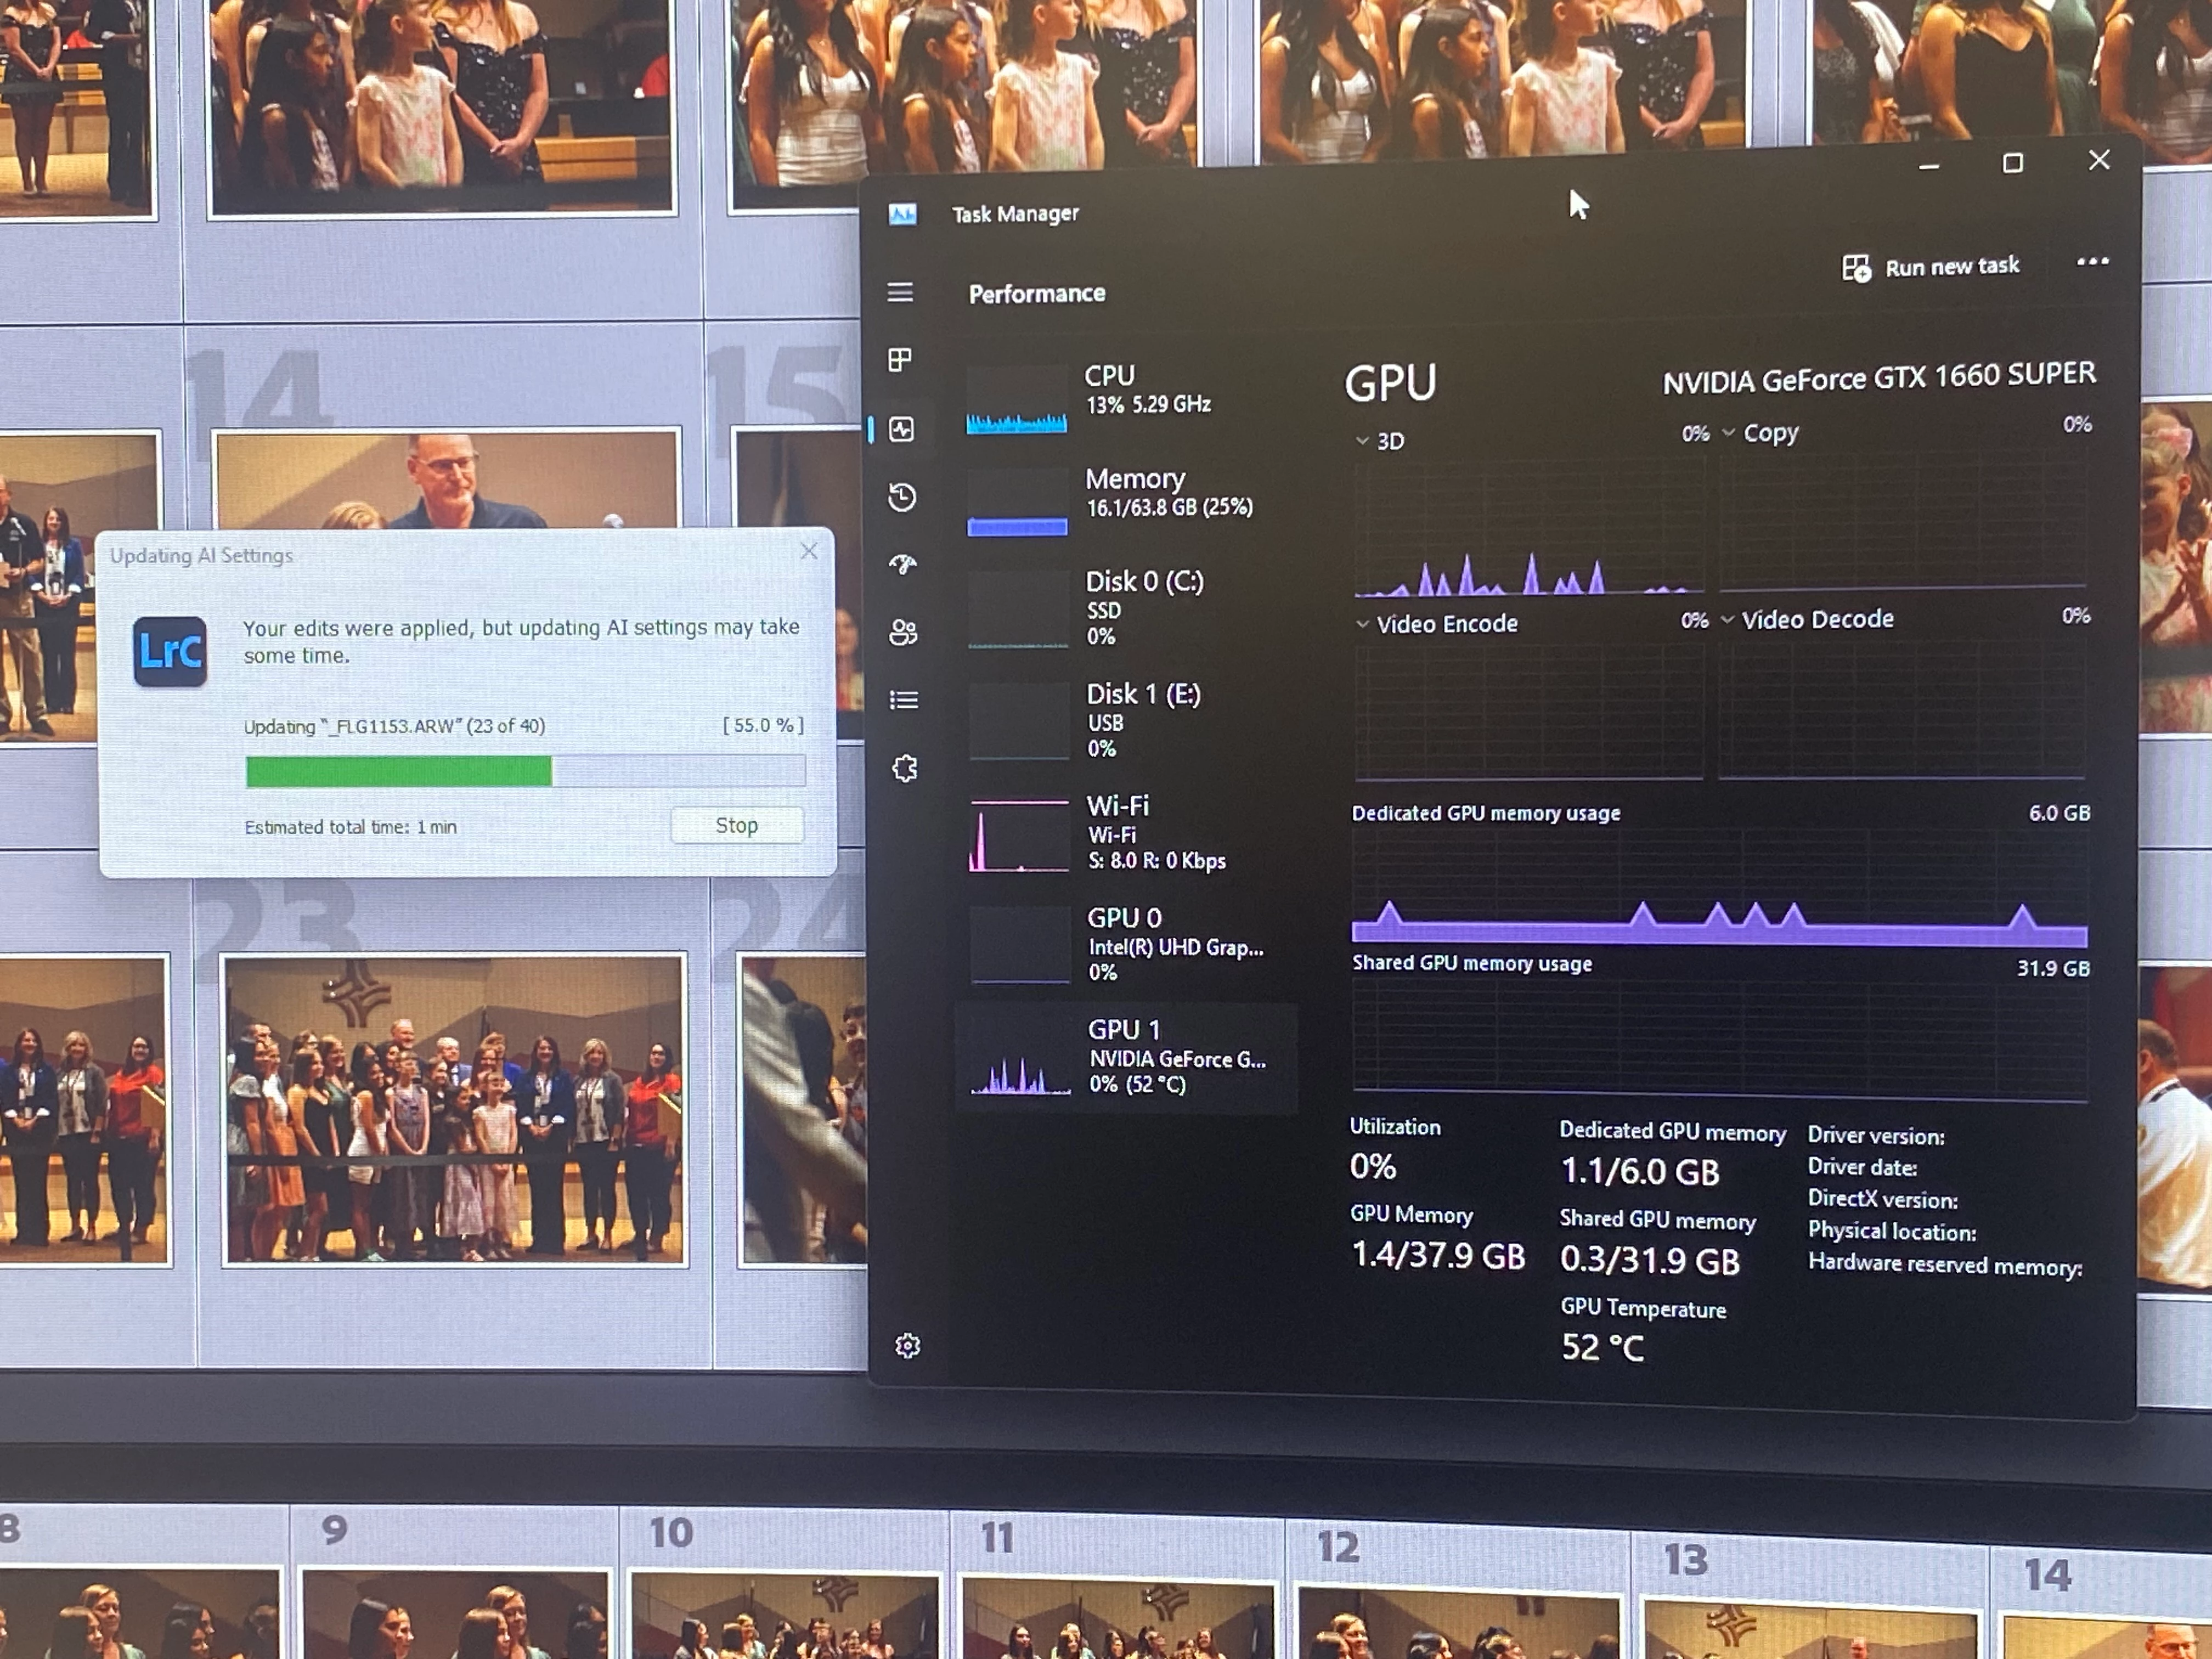Open Task Manager settings gear

click(907, 1346)
